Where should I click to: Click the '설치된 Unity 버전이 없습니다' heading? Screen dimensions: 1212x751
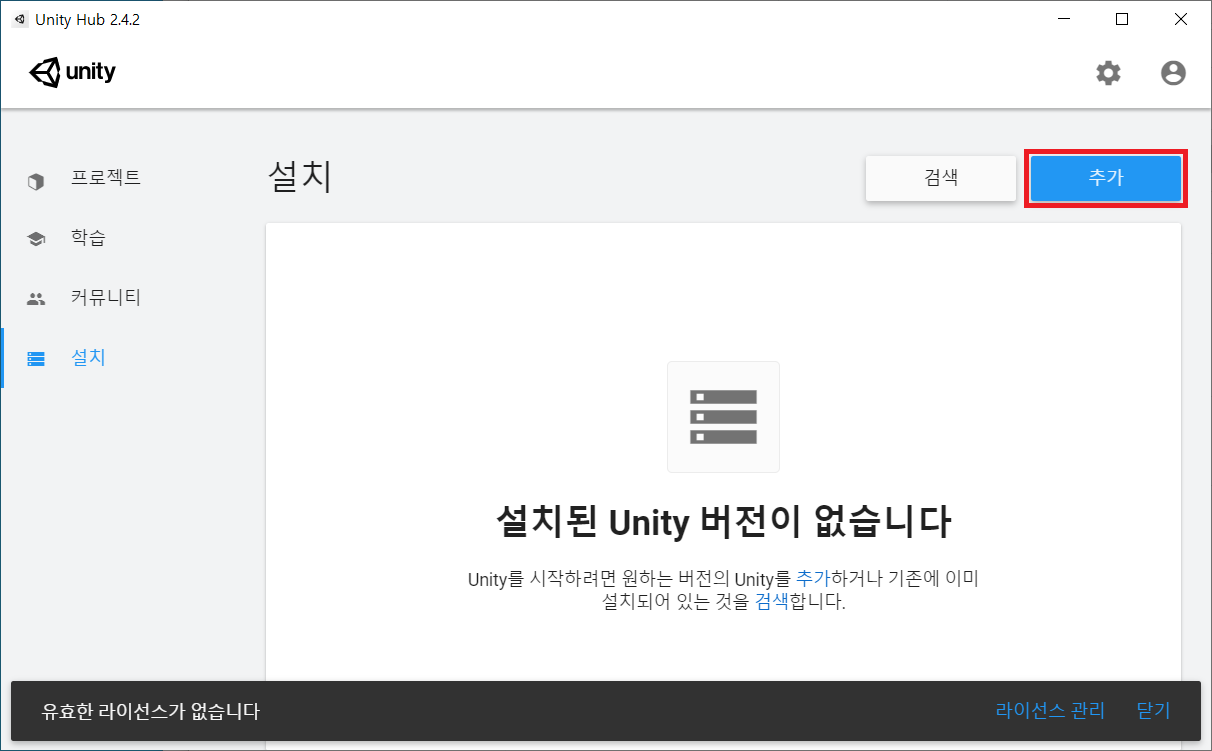pos(723,521)
